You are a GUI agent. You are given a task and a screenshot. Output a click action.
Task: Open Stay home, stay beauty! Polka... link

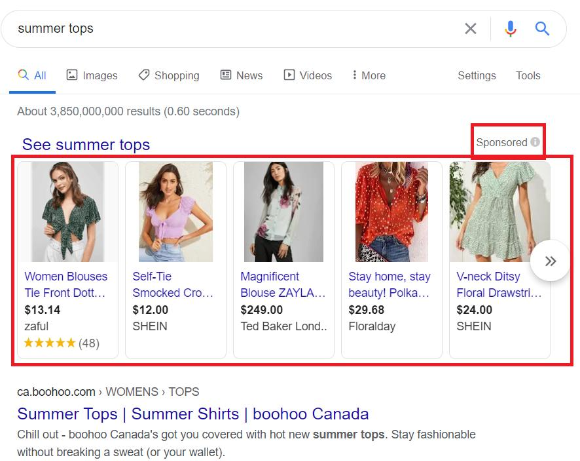[390, 285]
